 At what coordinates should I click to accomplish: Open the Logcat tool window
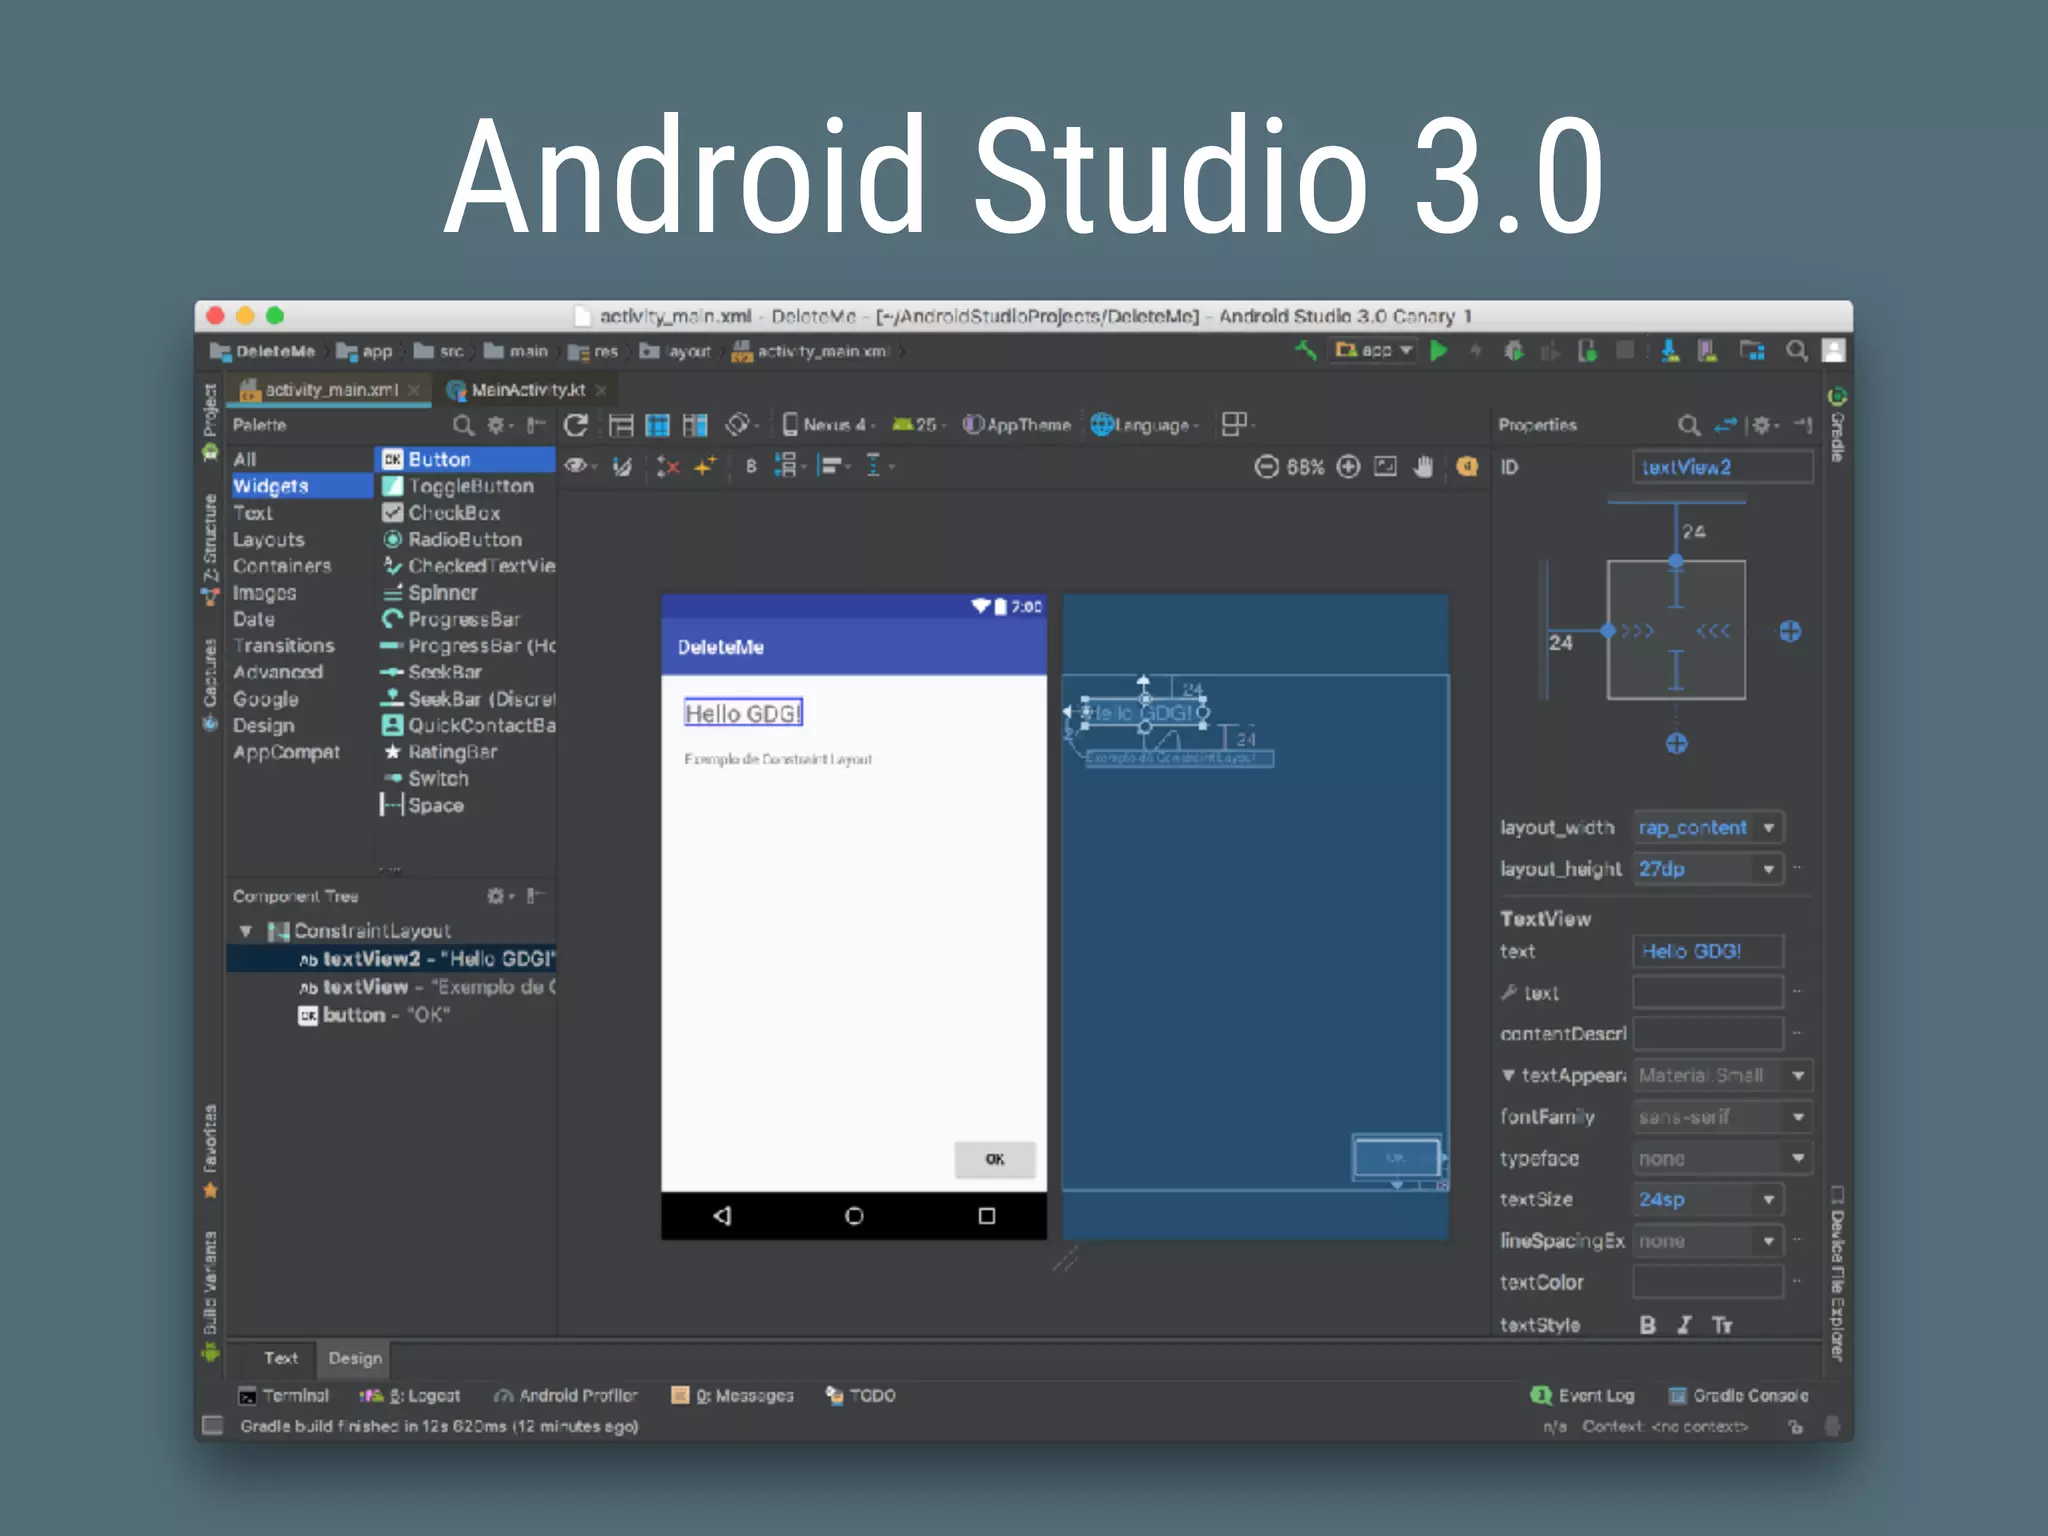click(x=410, y=1396)
